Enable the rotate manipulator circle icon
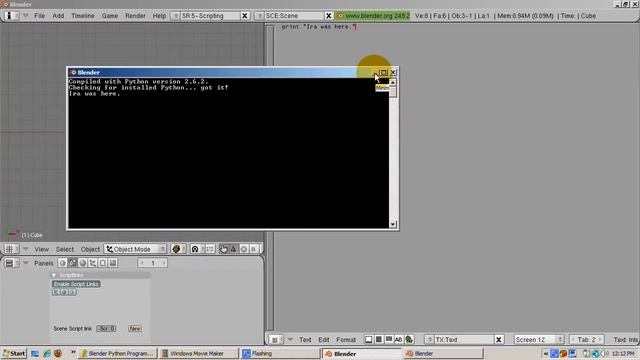 [x=244, y=249]
